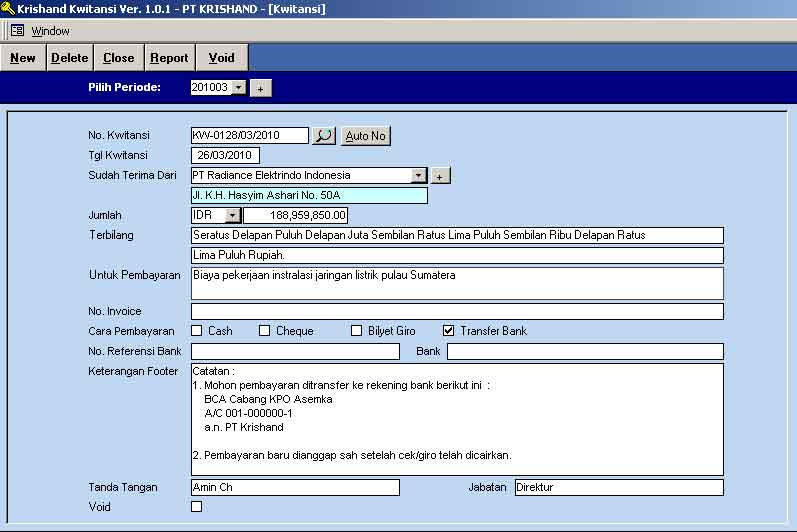Uncheck the Transfer Bank checkbox
Screen dimensions: 797x532
tap(448, 331)
